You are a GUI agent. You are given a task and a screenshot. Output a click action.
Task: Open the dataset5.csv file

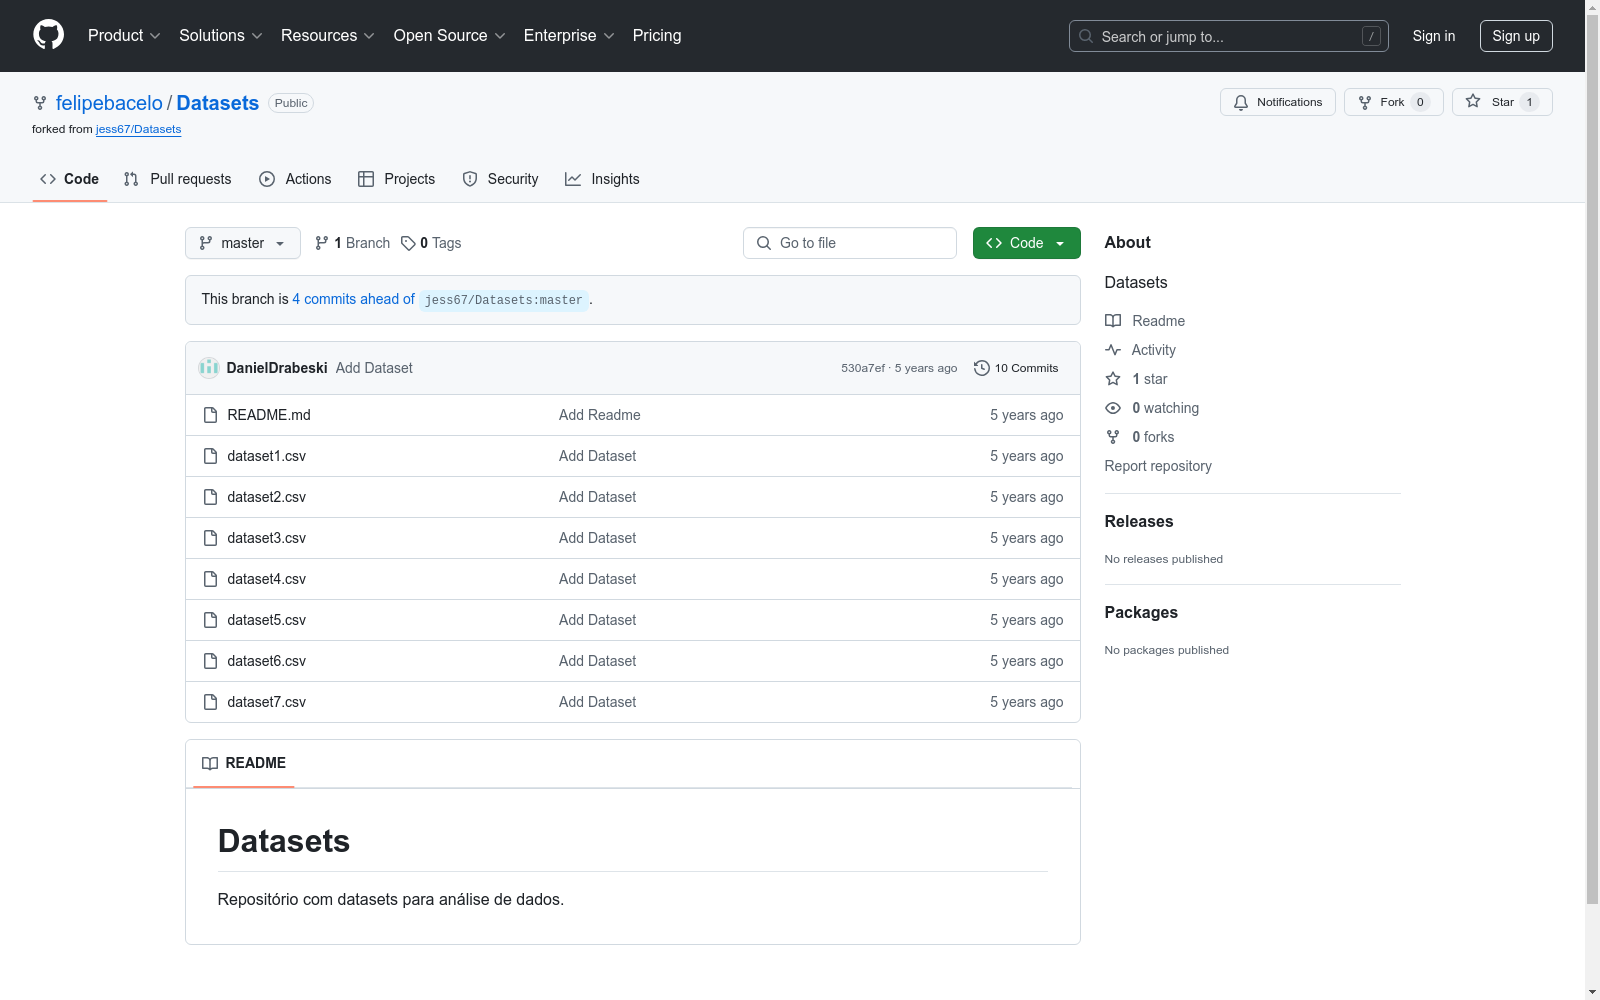[x=267, y=620]
